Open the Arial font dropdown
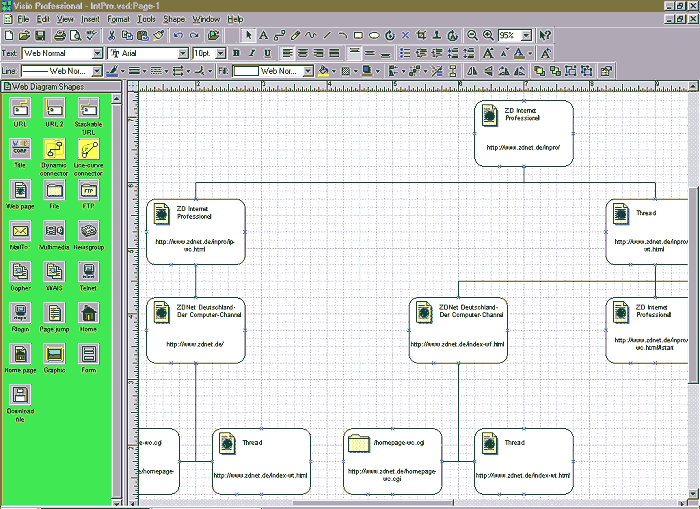This screenshot has height=509, width=700. coord(183,54)
